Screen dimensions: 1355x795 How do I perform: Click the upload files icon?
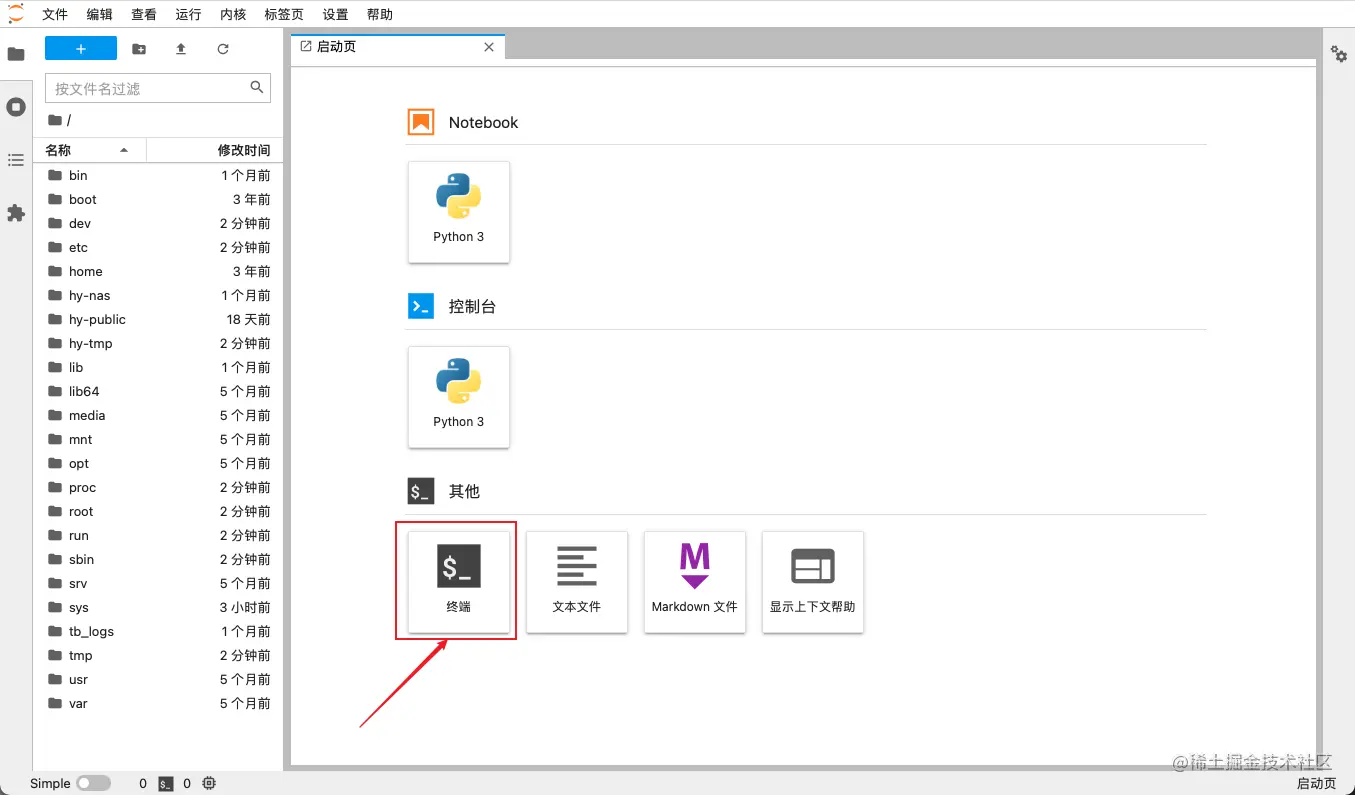(x=181, y=49)
